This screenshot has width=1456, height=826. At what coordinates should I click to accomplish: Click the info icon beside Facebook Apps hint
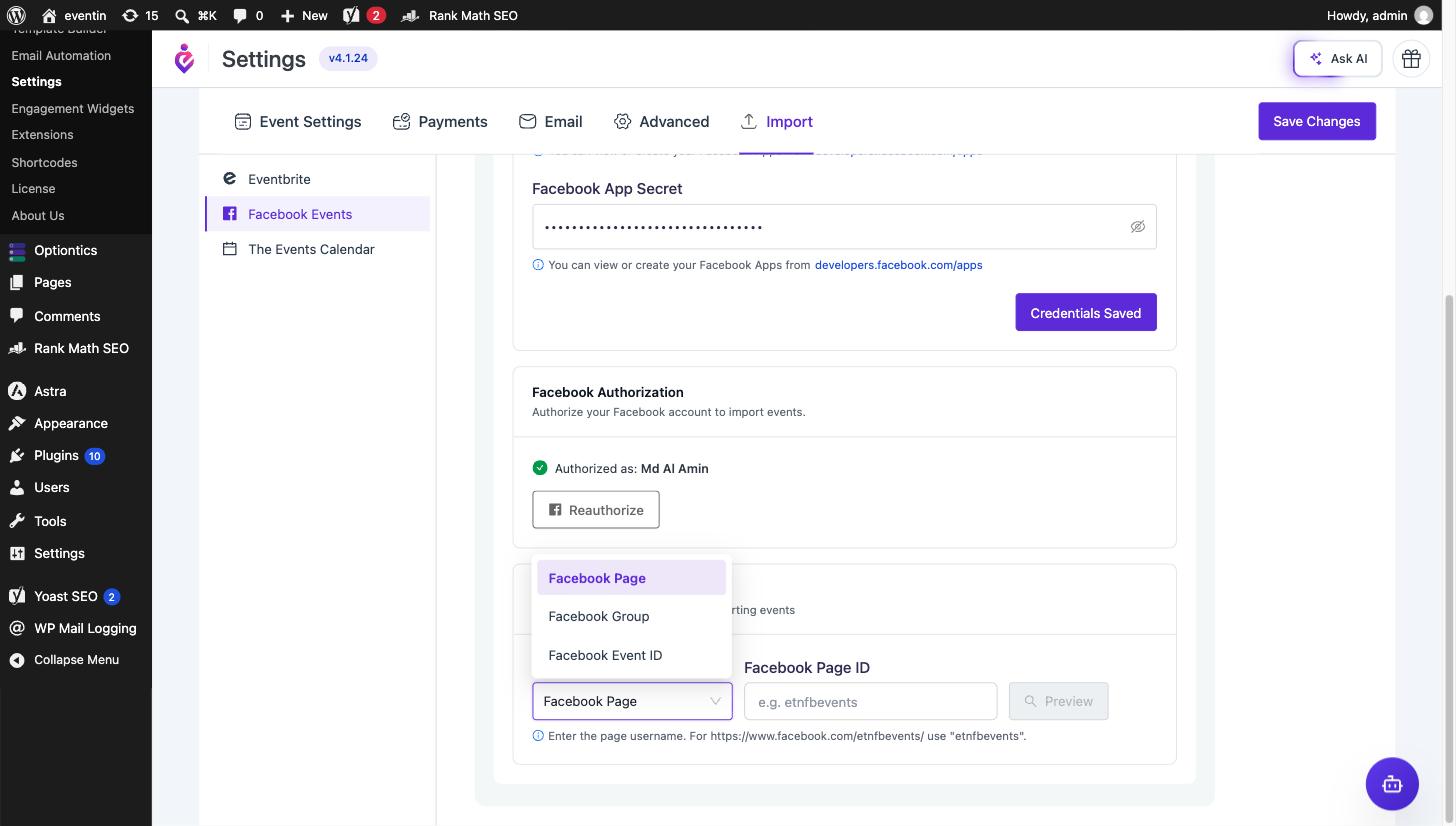tap(538, 265)
